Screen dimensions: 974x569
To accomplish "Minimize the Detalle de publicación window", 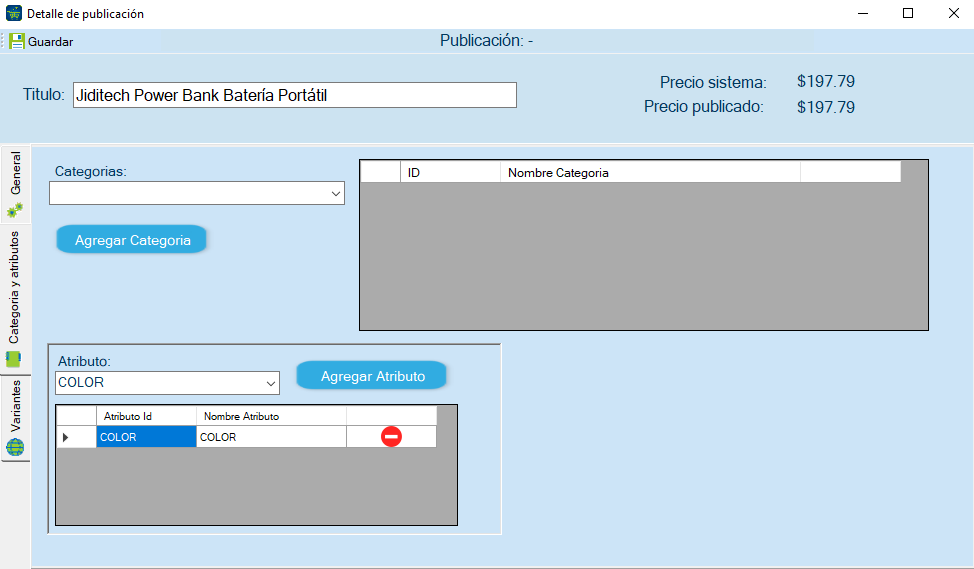I will [x=863, y=13].
